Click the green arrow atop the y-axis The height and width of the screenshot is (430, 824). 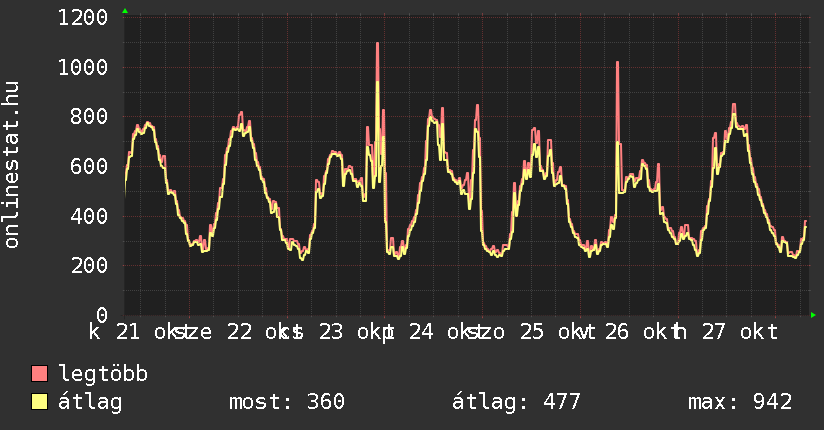[125, 11]
